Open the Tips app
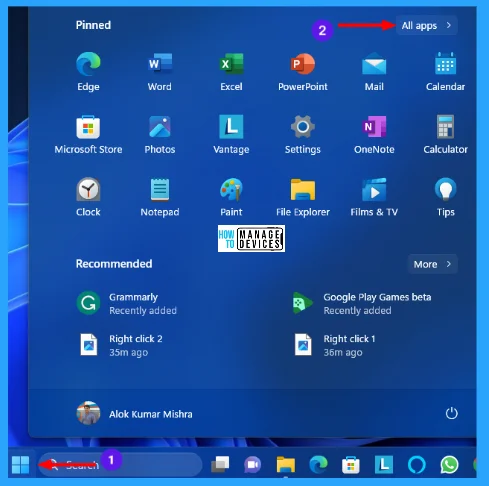This screenshot has height=486, width=489. tap(445, 197)
